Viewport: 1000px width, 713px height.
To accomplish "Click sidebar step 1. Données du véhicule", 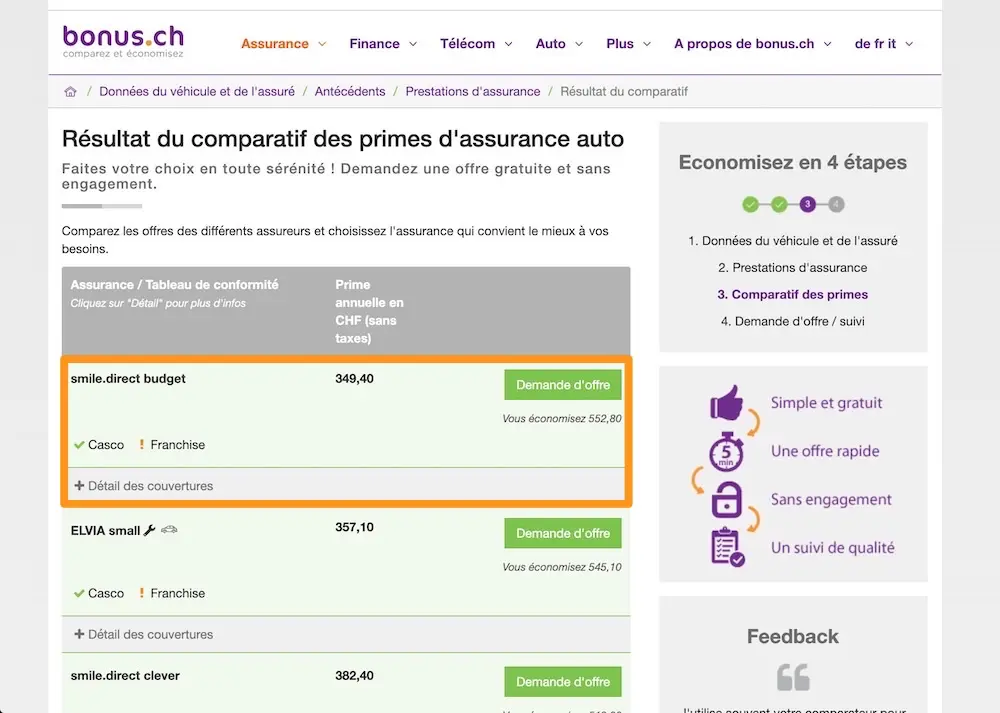I will click(x=793, y=241).
